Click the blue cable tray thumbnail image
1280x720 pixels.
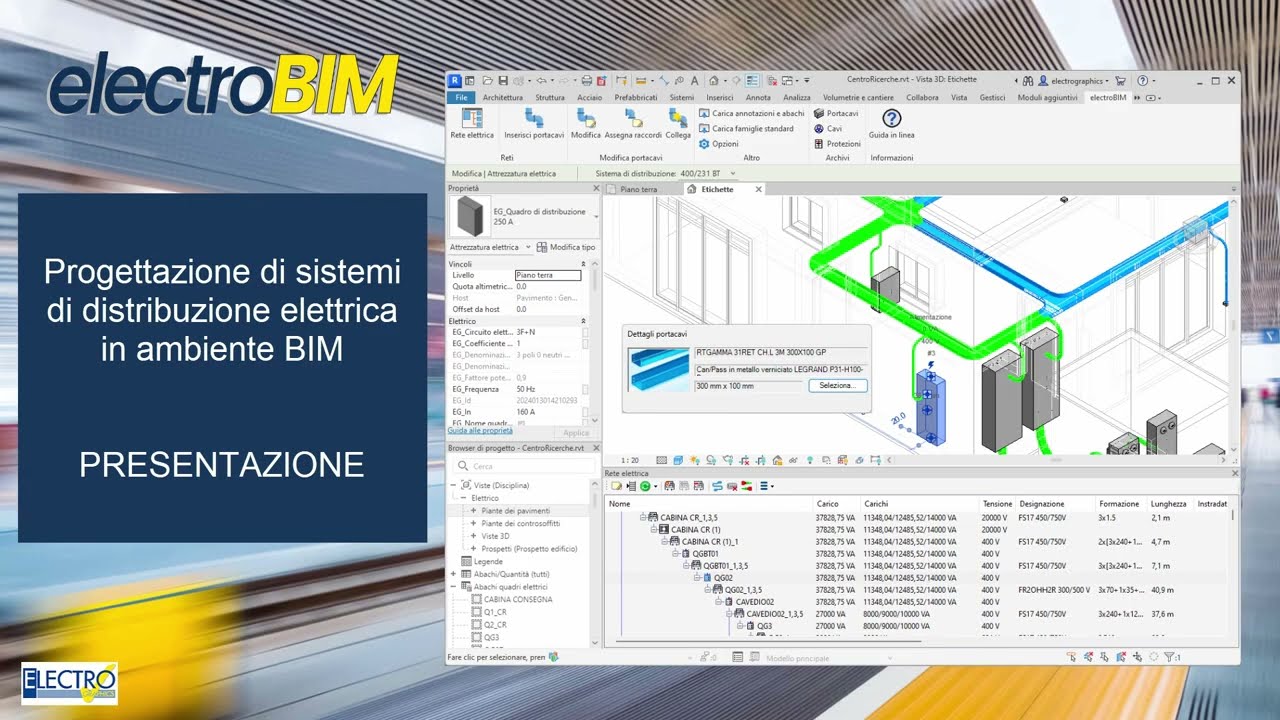[659, 369]
